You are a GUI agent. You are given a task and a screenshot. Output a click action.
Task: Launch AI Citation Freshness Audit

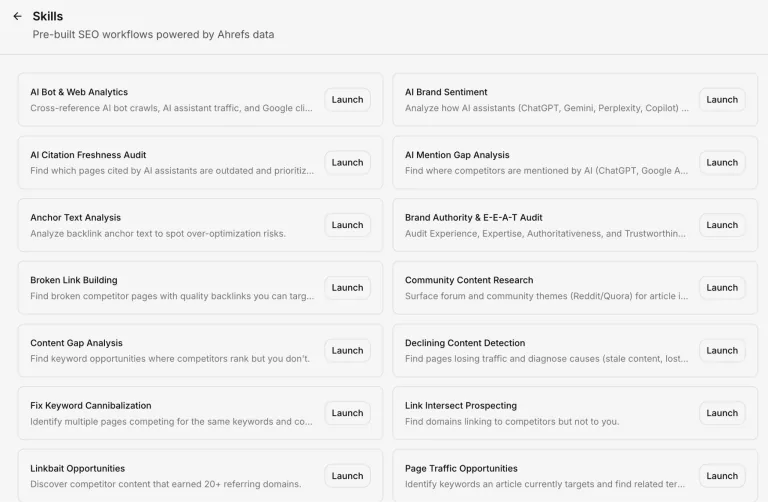coord(347,162)
